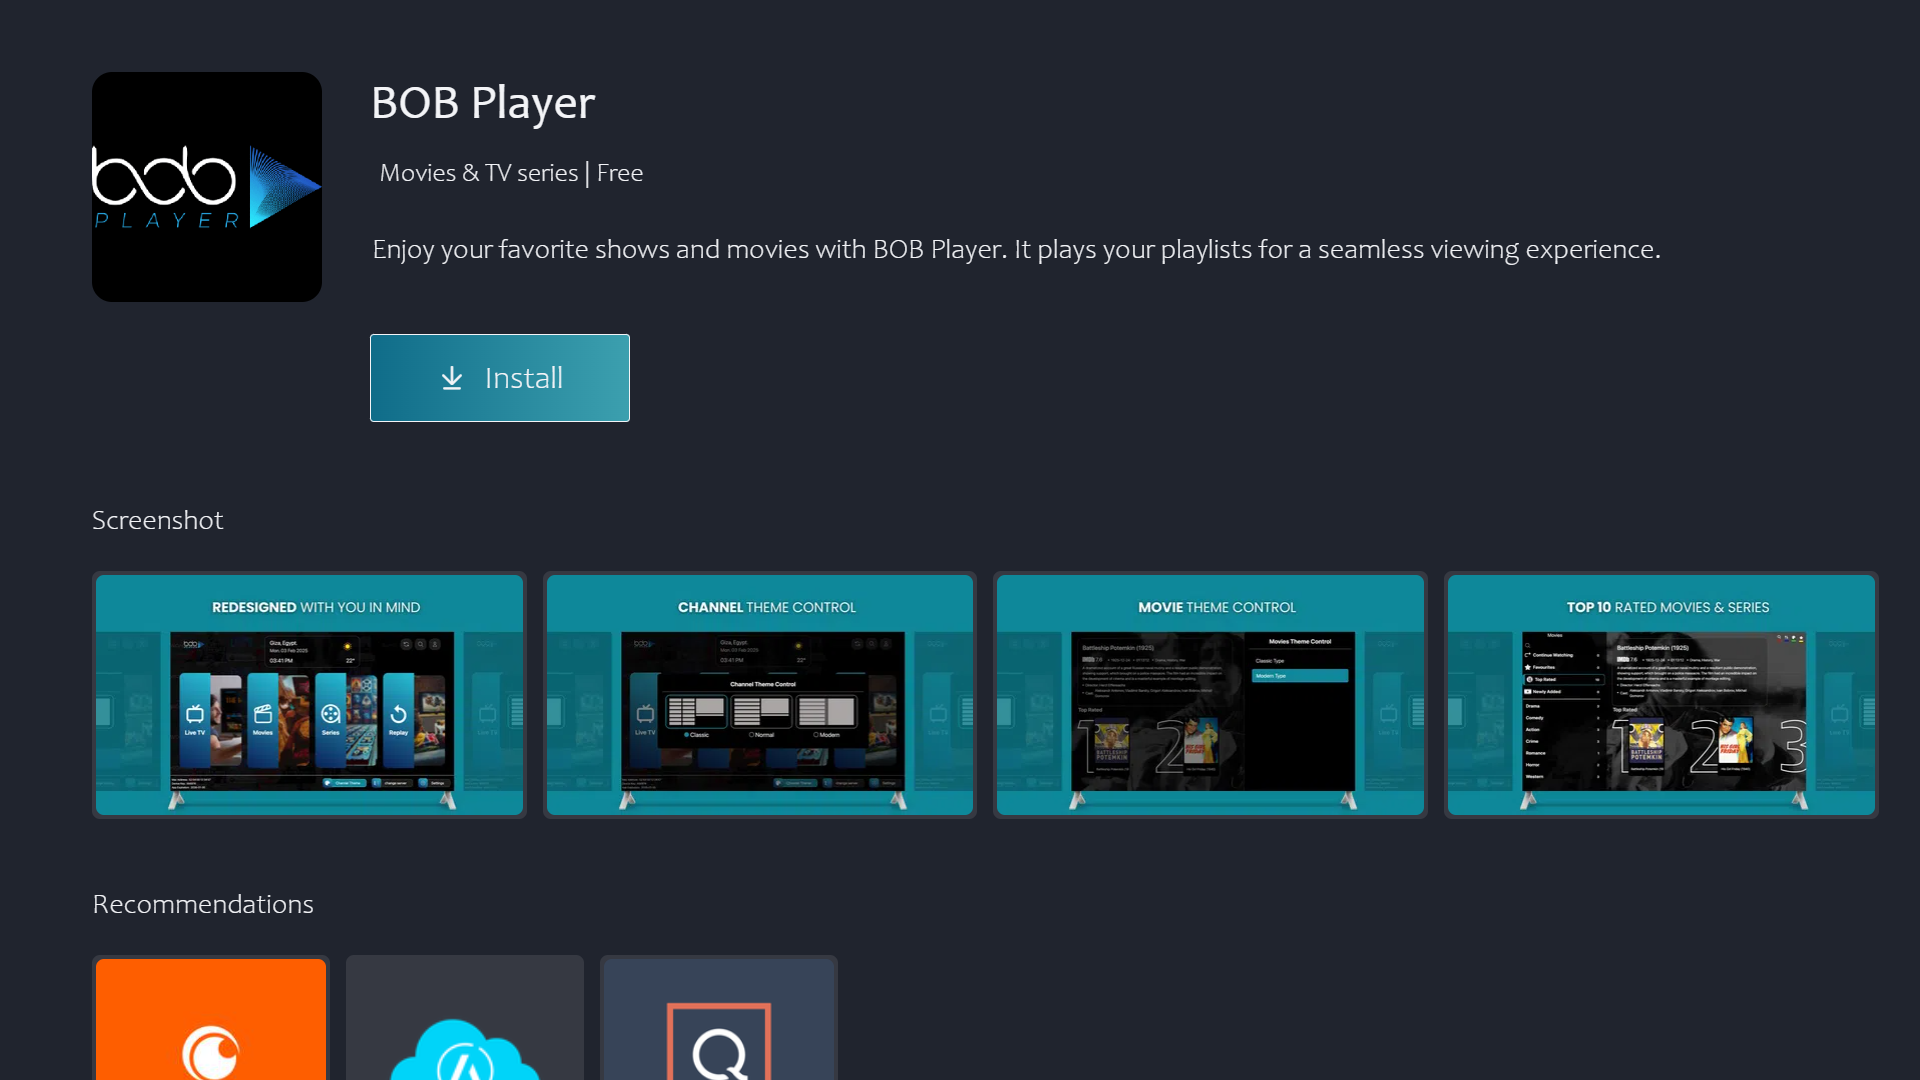Image resolution: width=1920 pixels, height=1080 pixels.
Task: Click the app description text
Action: [1016, 249]
